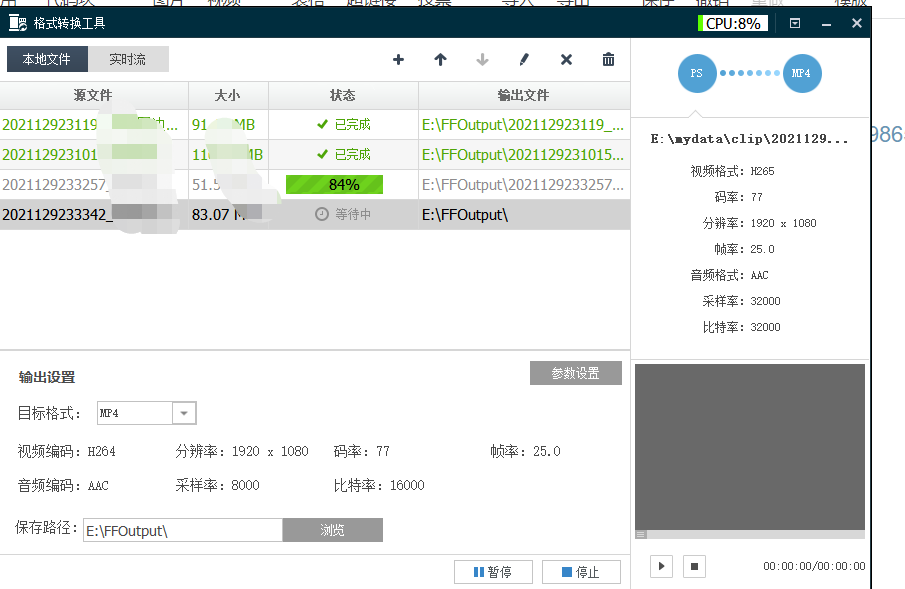Stop conversion with the 停止 button

point(581,572)
